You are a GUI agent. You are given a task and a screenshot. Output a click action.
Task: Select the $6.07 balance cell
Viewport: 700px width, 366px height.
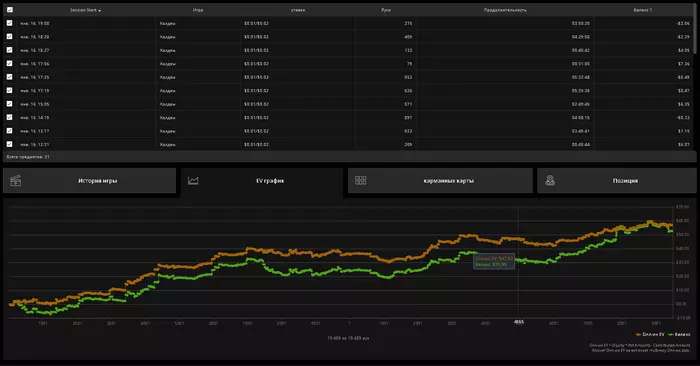pos(684,145)
